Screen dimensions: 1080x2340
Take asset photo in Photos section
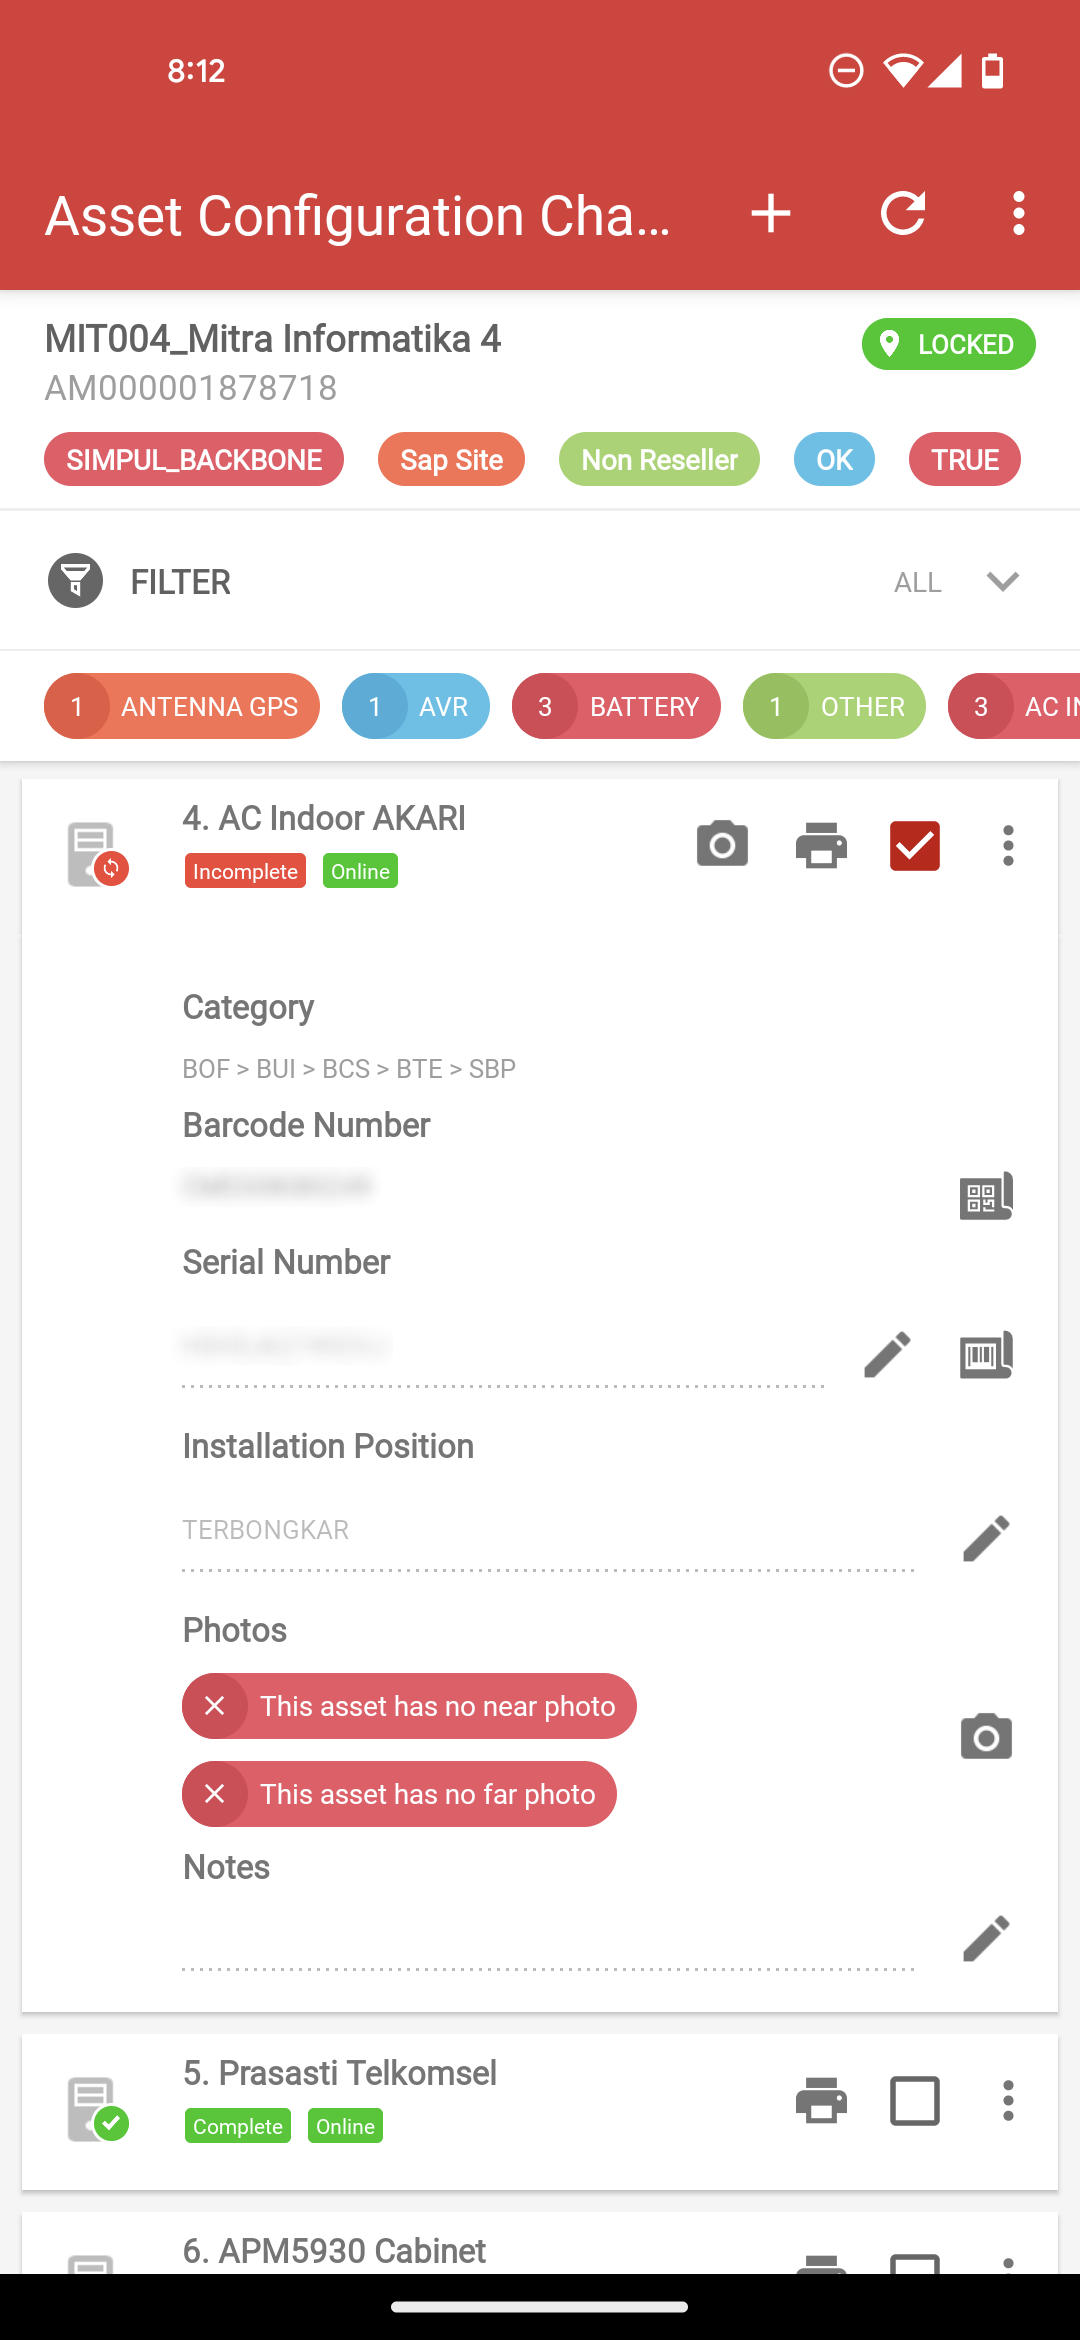click(986, 1737)
